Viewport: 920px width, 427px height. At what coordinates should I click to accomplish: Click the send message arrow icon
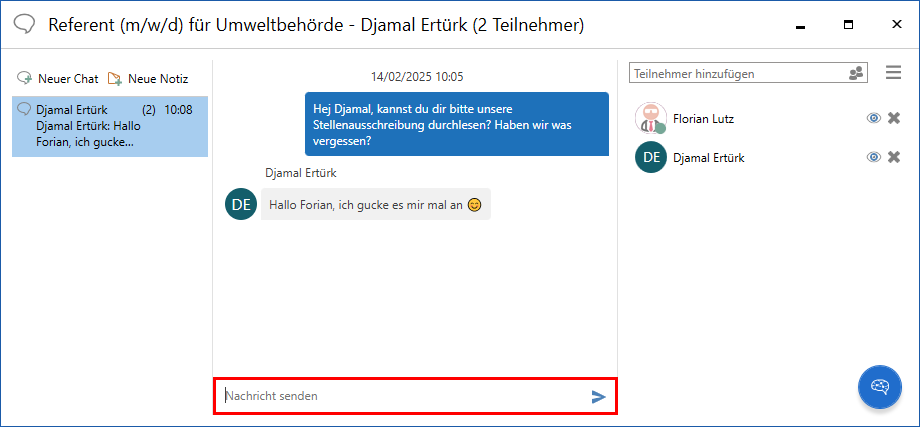pos(598,397)
